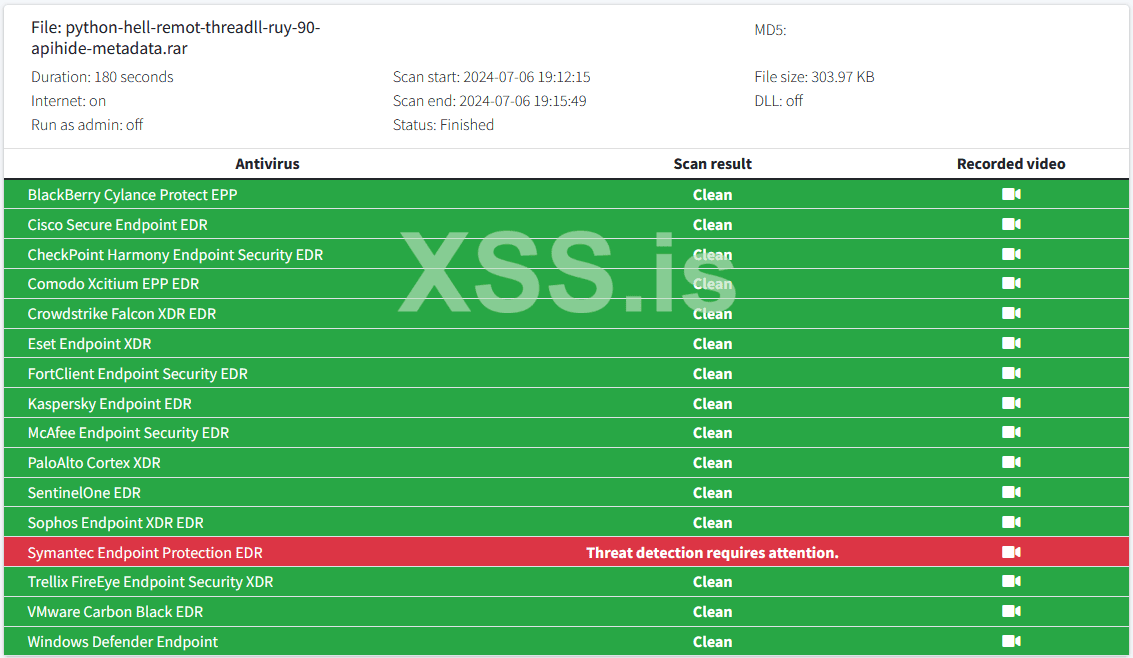The width and height of the screenshot is (1133, 658).
Task: Select the Scan result column header
Action: (712, 164)
